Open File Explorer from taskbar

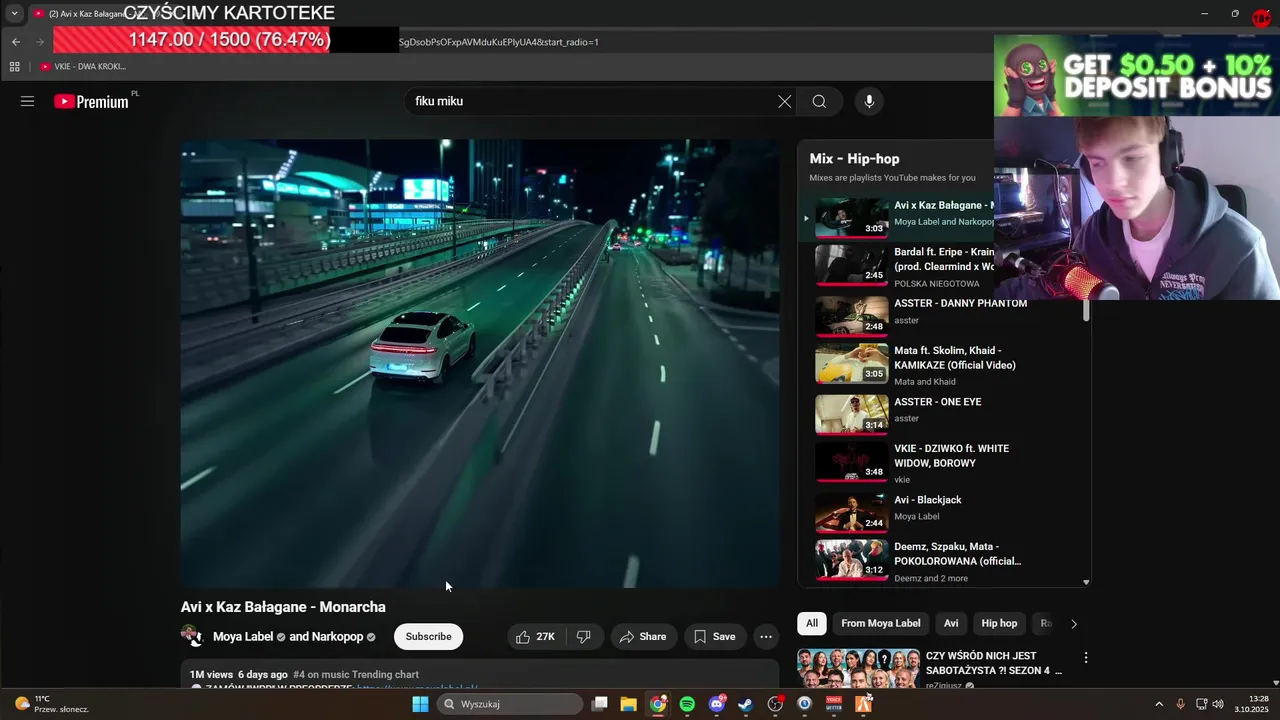(629, 704)
